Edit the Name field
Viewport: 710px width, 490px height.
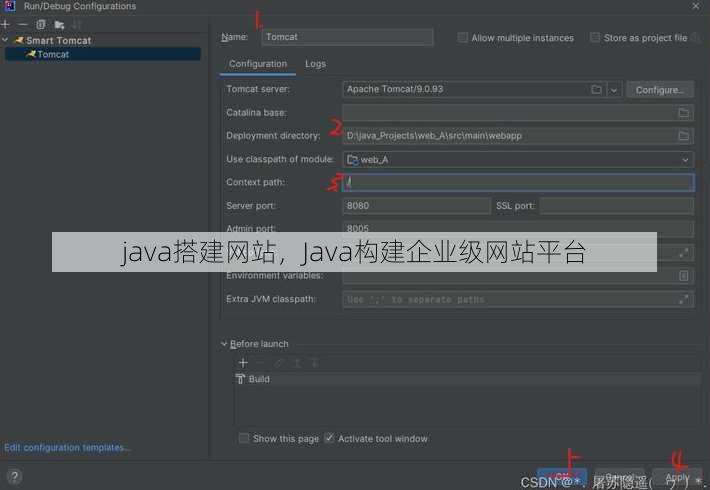click(347, 37)
